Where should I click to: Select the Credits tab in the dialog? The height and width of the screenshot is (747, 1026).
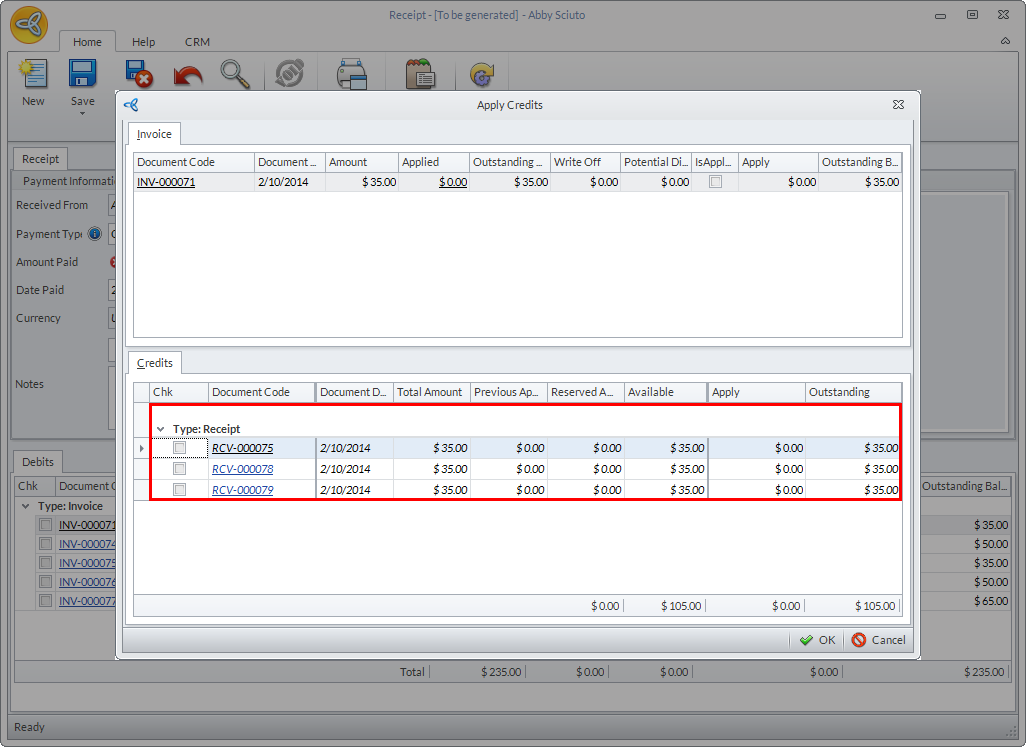[155, 363]
